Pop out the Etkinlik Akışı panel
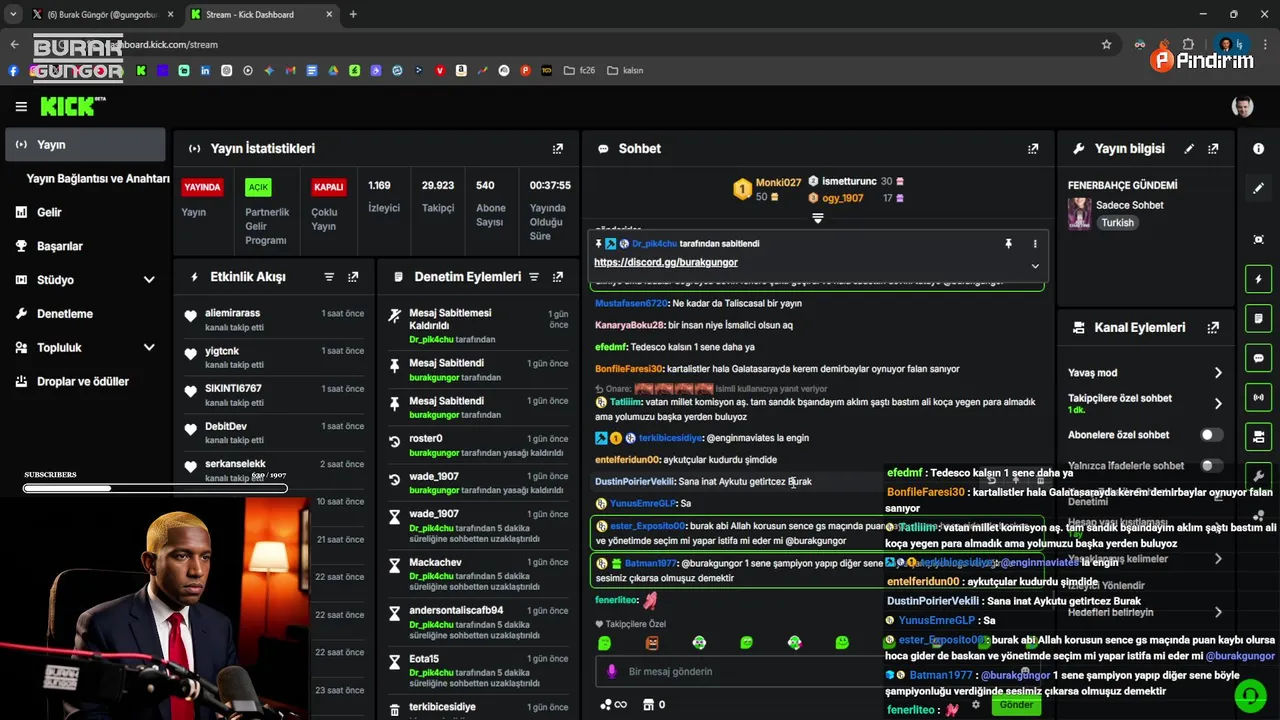 pyautogui.click(x=353, y=277)
